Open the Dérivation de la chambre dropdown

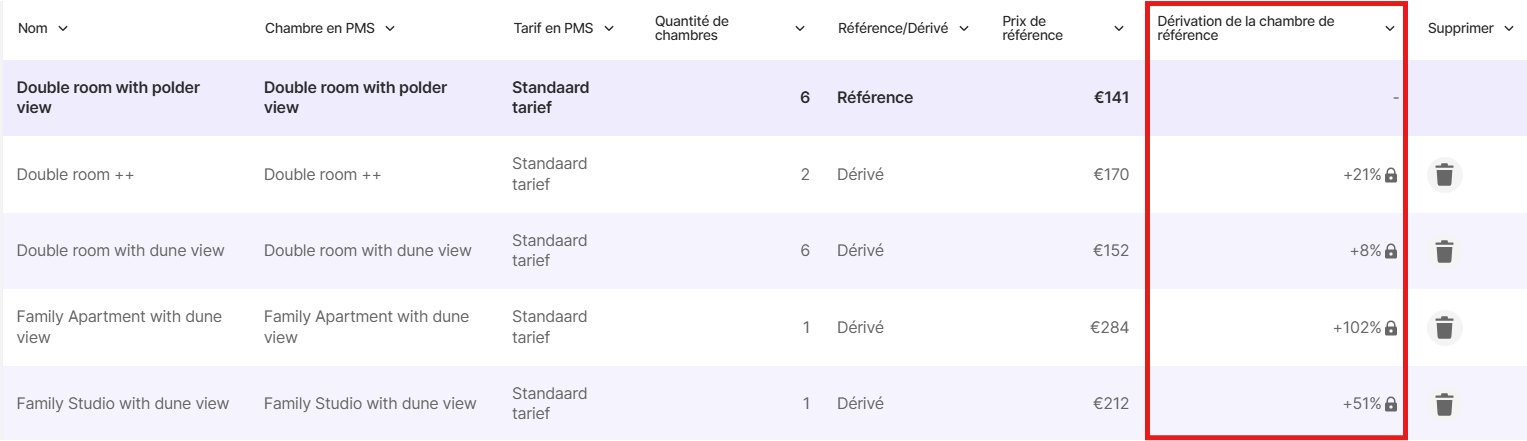(x=1389, y=29)
